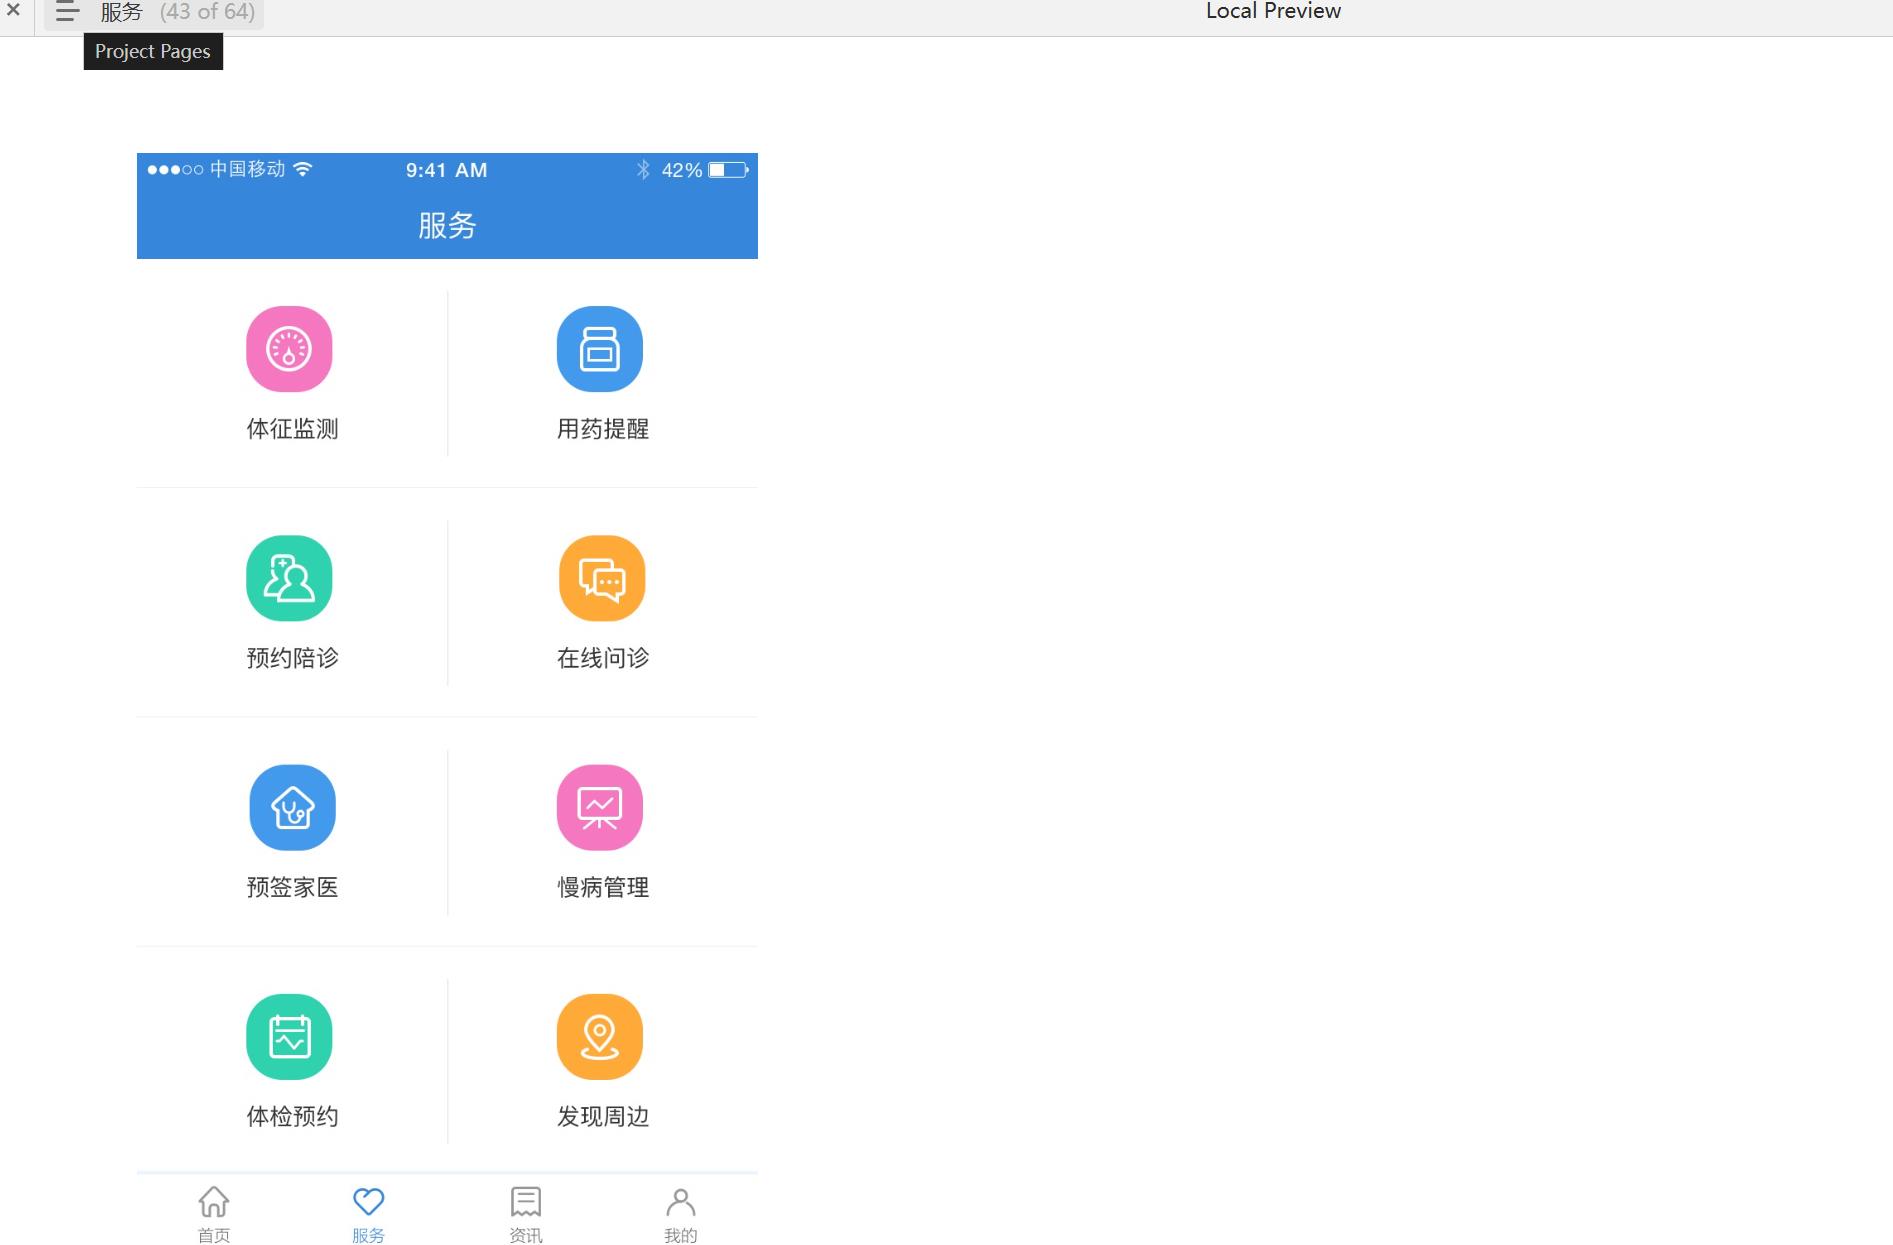Open the 用药提醒 blue medicine icon
Screen dimensions: 1893x1245
pyautogui.click(x=600, y=349)
